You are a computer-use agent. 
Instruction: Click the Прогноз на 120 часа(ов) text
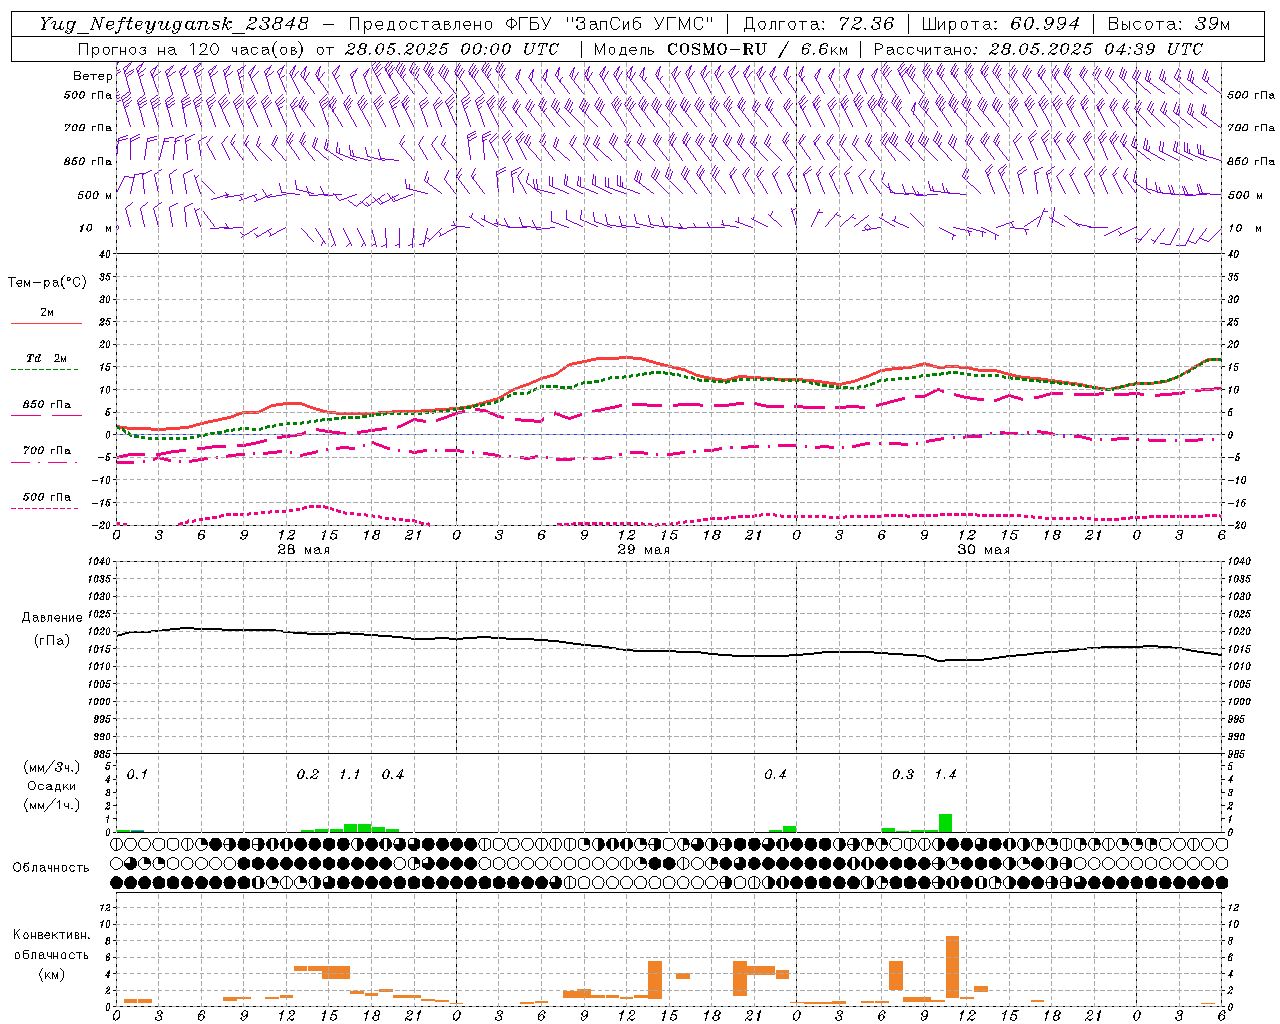(x=192, y=49)
